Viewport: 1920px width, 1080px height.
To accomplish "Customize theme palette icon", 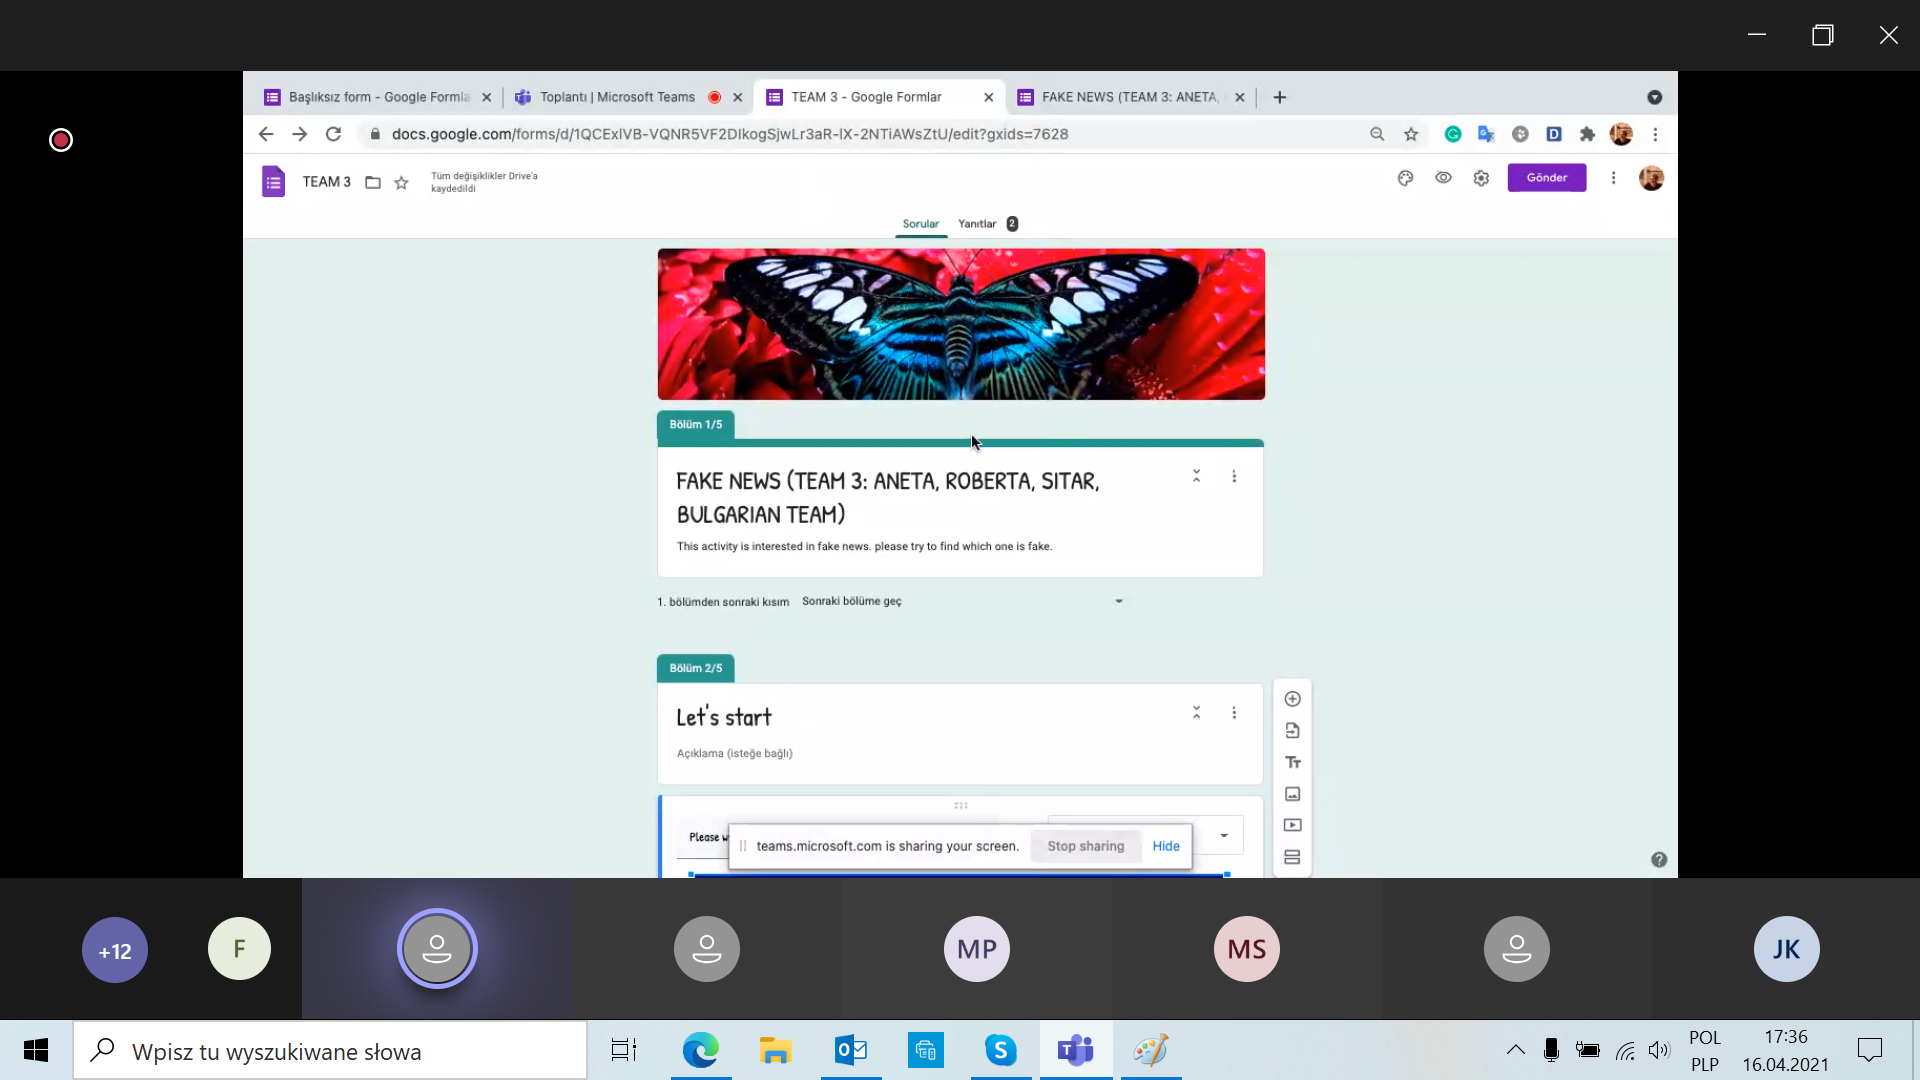I will tap(1405, 178).
